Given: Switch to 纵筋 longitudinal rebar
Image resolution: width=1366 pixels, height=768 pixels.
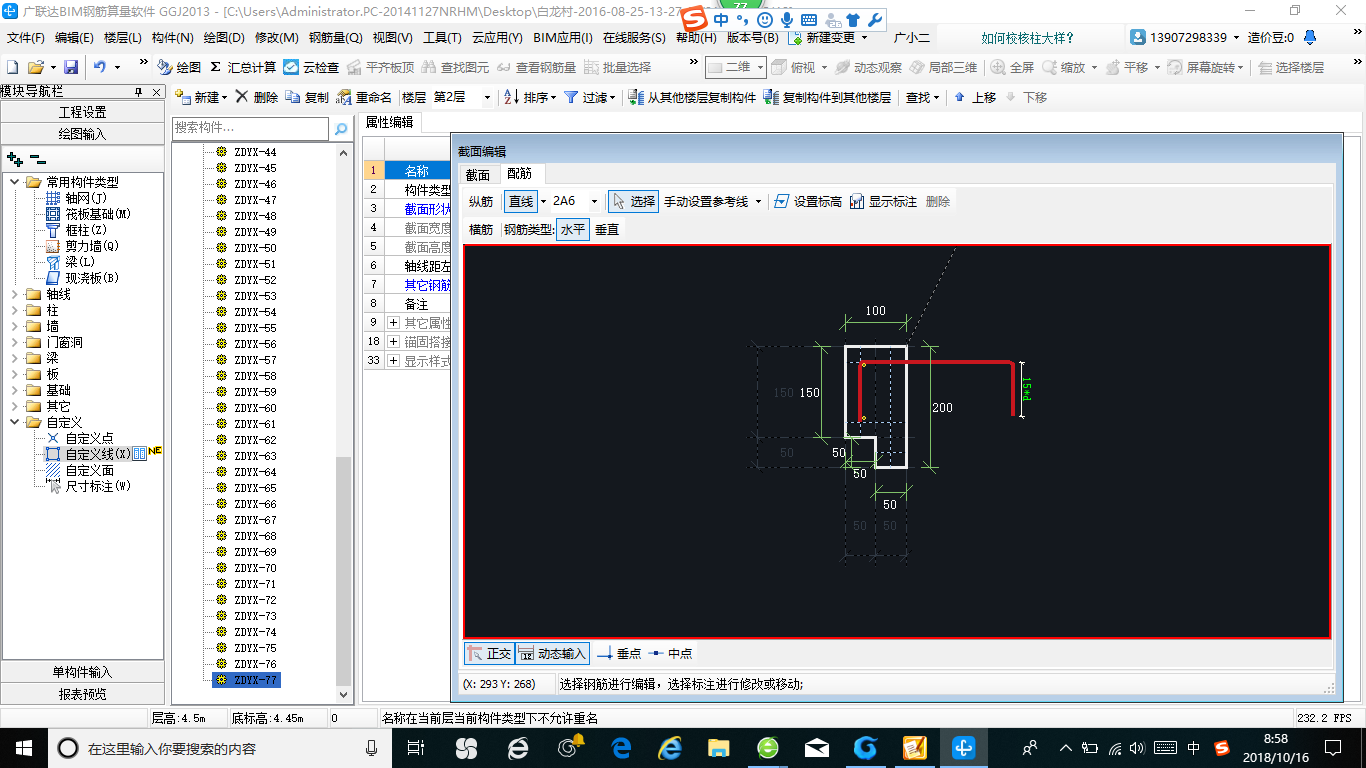Looking at the screenshot, I should 481,201.
